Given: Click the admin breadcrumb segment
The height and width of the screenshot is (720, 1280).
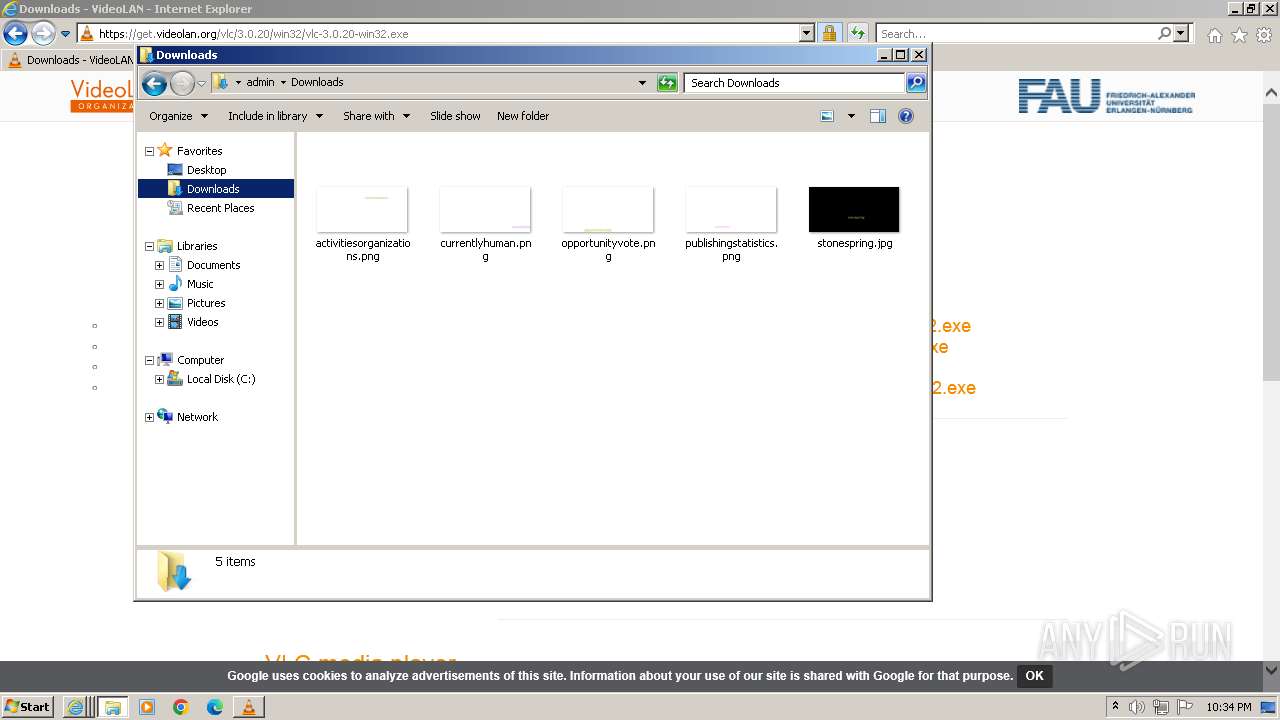Looking at the screenshot, I should point(260,82).
